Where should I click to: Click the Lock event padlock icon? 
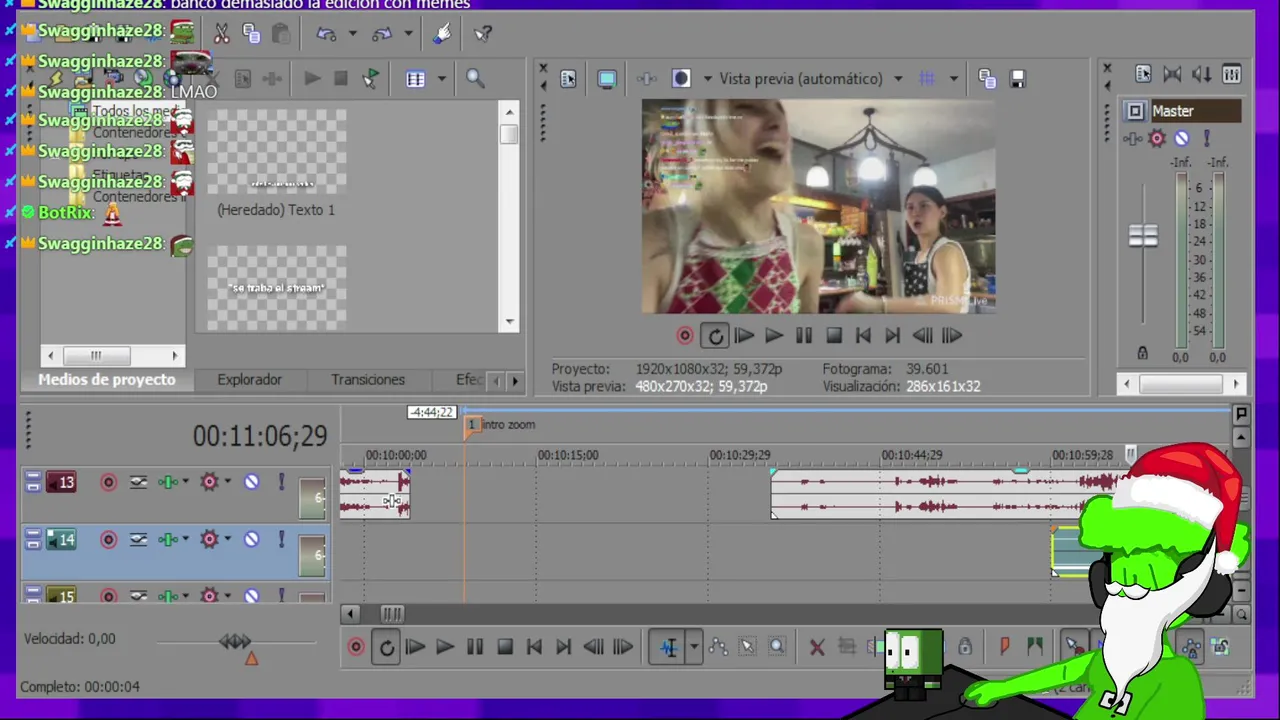click(x=965, y=647)
